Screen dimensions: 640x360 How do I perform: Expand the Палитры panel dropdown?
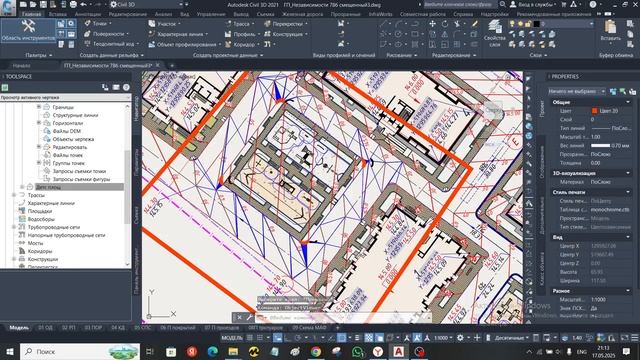click(39, 55)
